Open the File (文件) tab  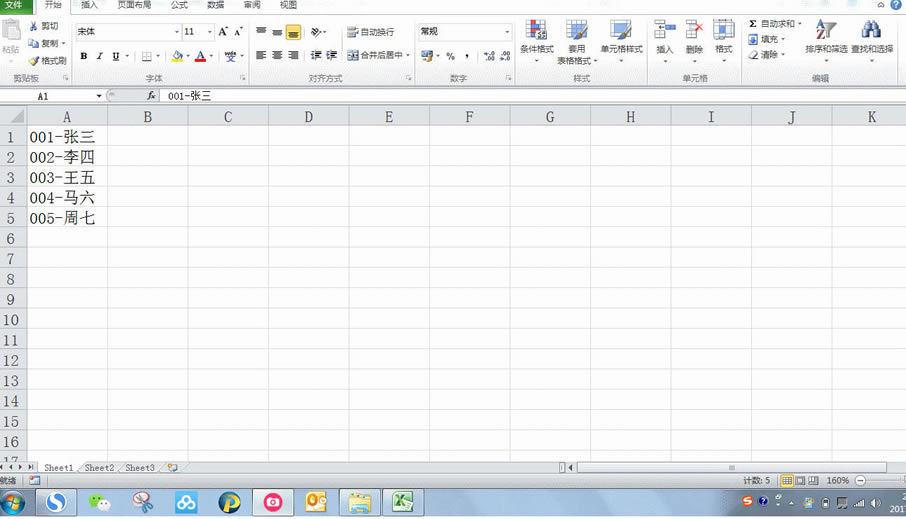[x=15, y=5]
